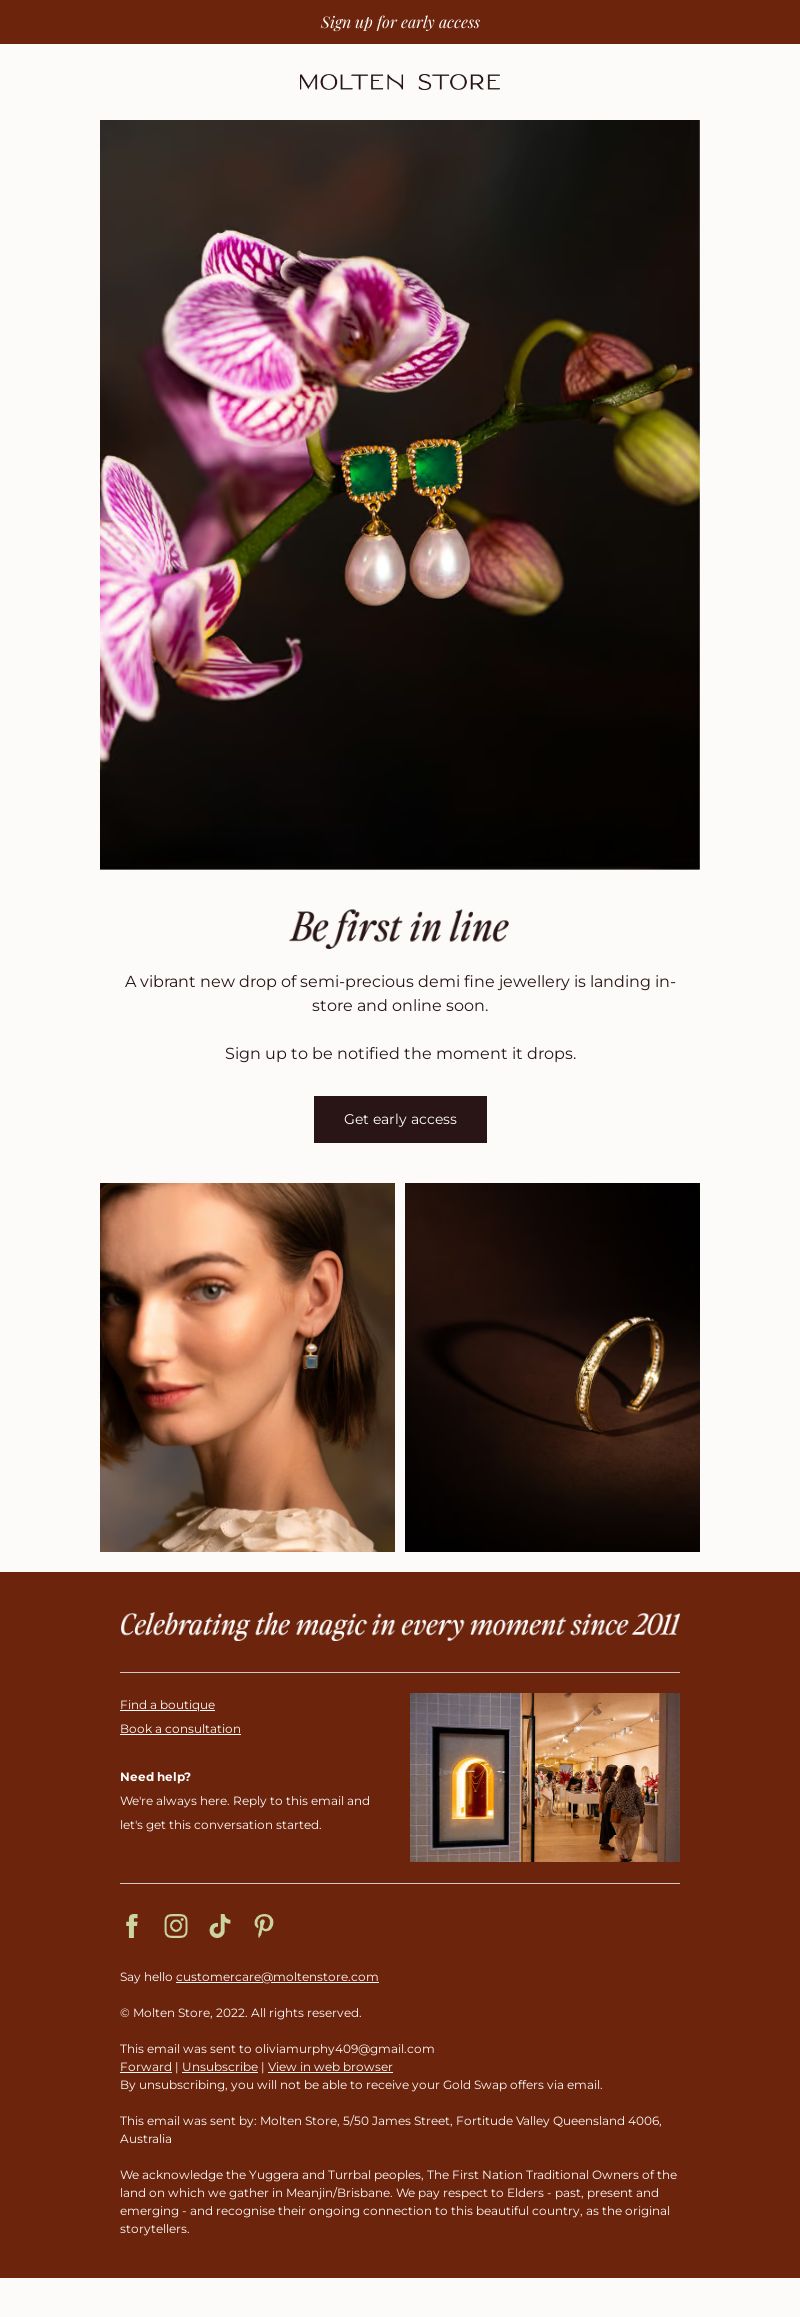Click the customercare@moltenstore.com email link
This screenshot has height=2317, width=800.
[x=277, y=1976]
